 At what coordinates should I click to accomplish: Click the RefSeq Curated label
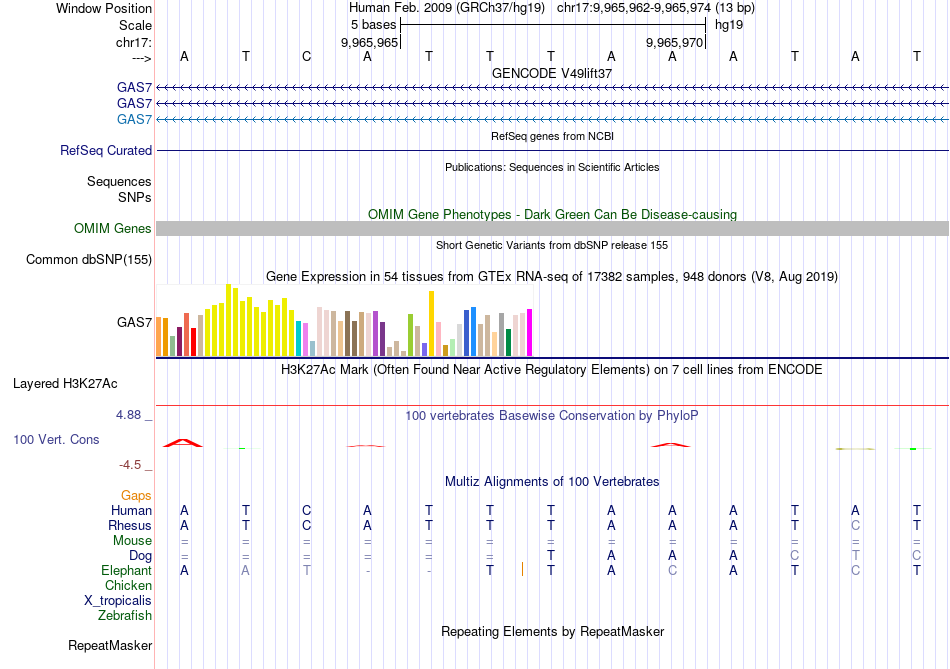106,150
